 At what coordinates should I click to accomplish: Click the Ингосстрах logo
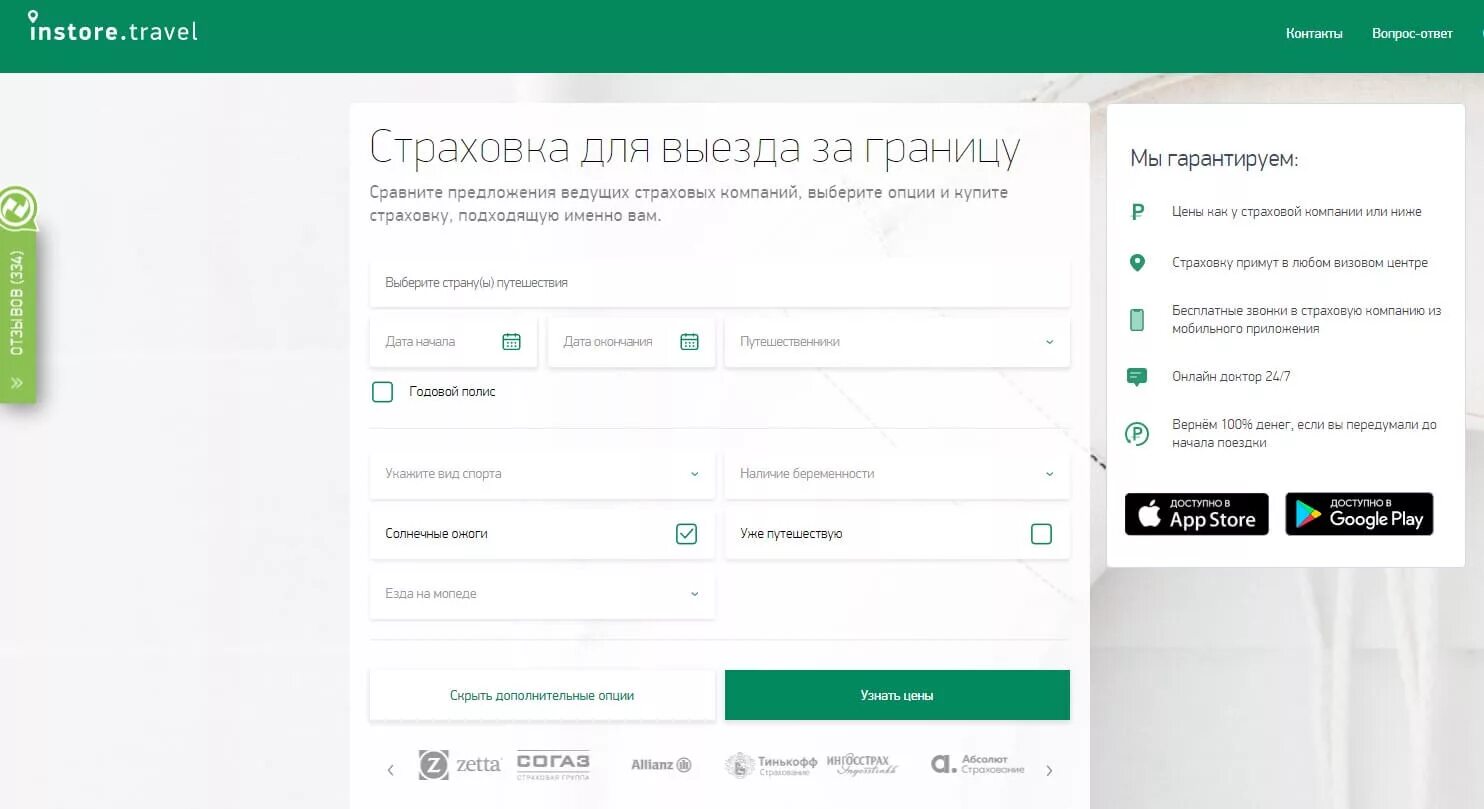coord(863,765)
